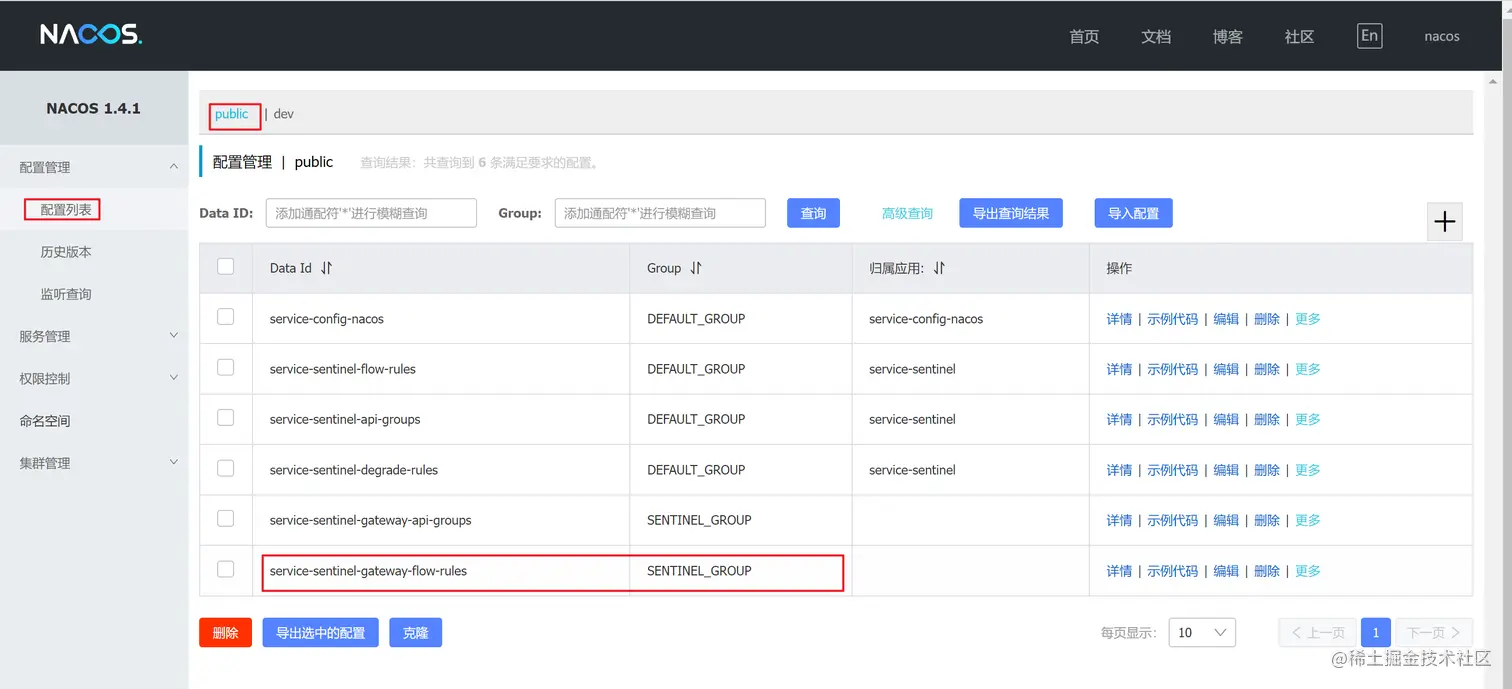This screenshot has height=689, width=1512.
Task: Open 历史版本 in the sidebar
Action: click(x=66, y=252)
